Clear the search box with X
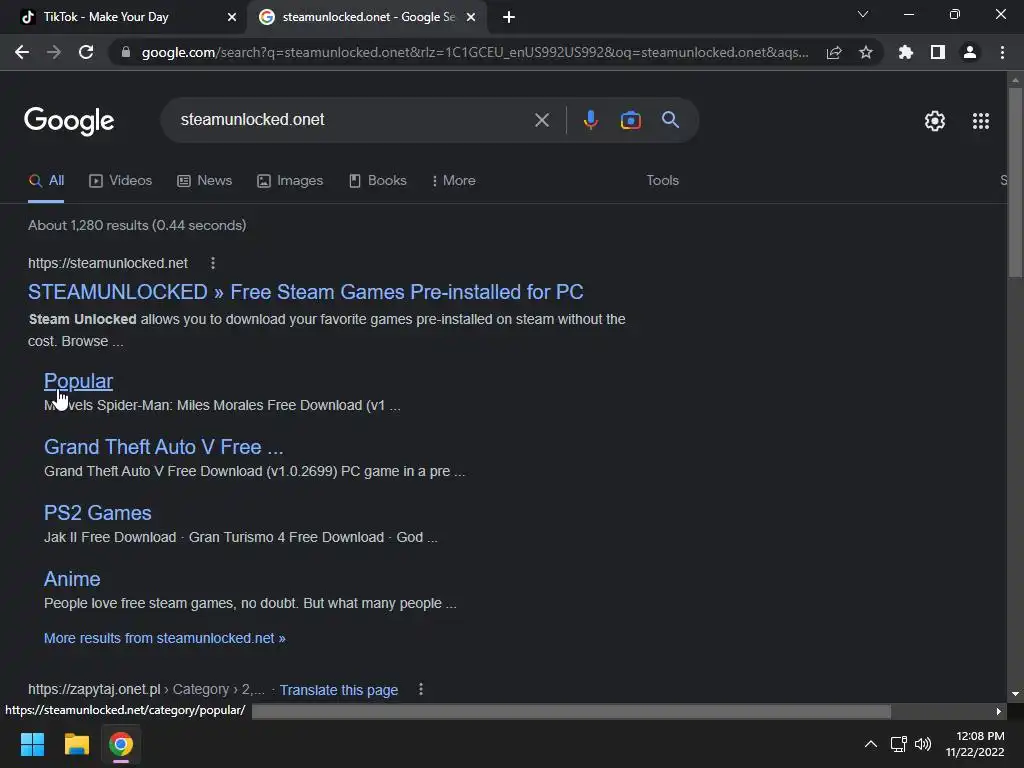The image size is (1024, 768). (x=541, y=120)
